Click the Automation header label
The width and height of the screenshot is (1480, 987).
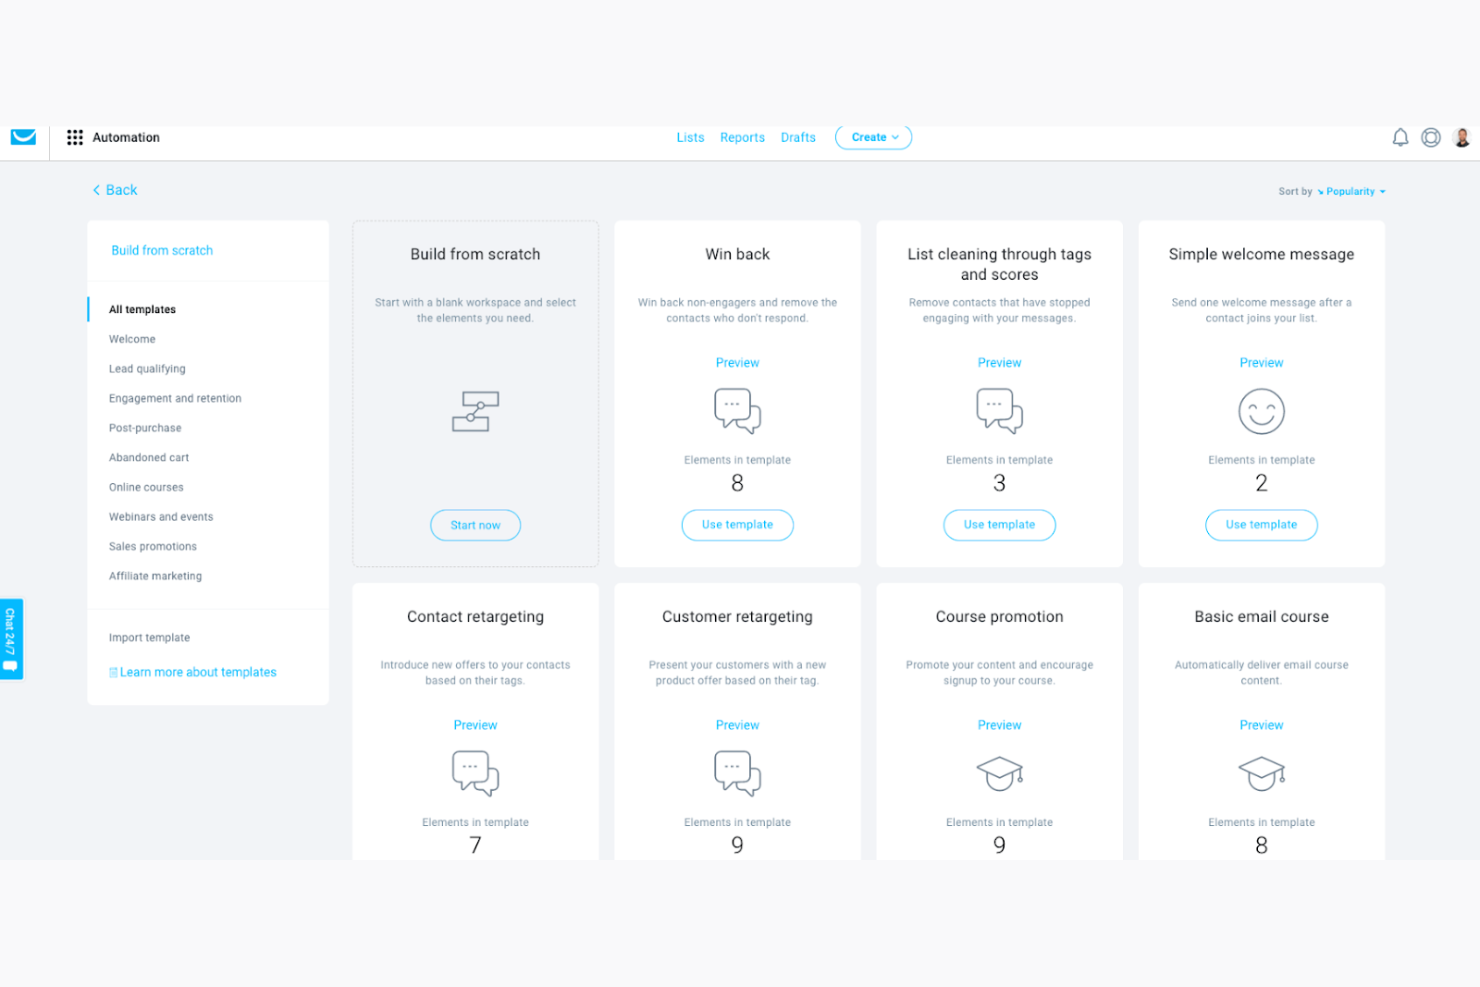126,138
